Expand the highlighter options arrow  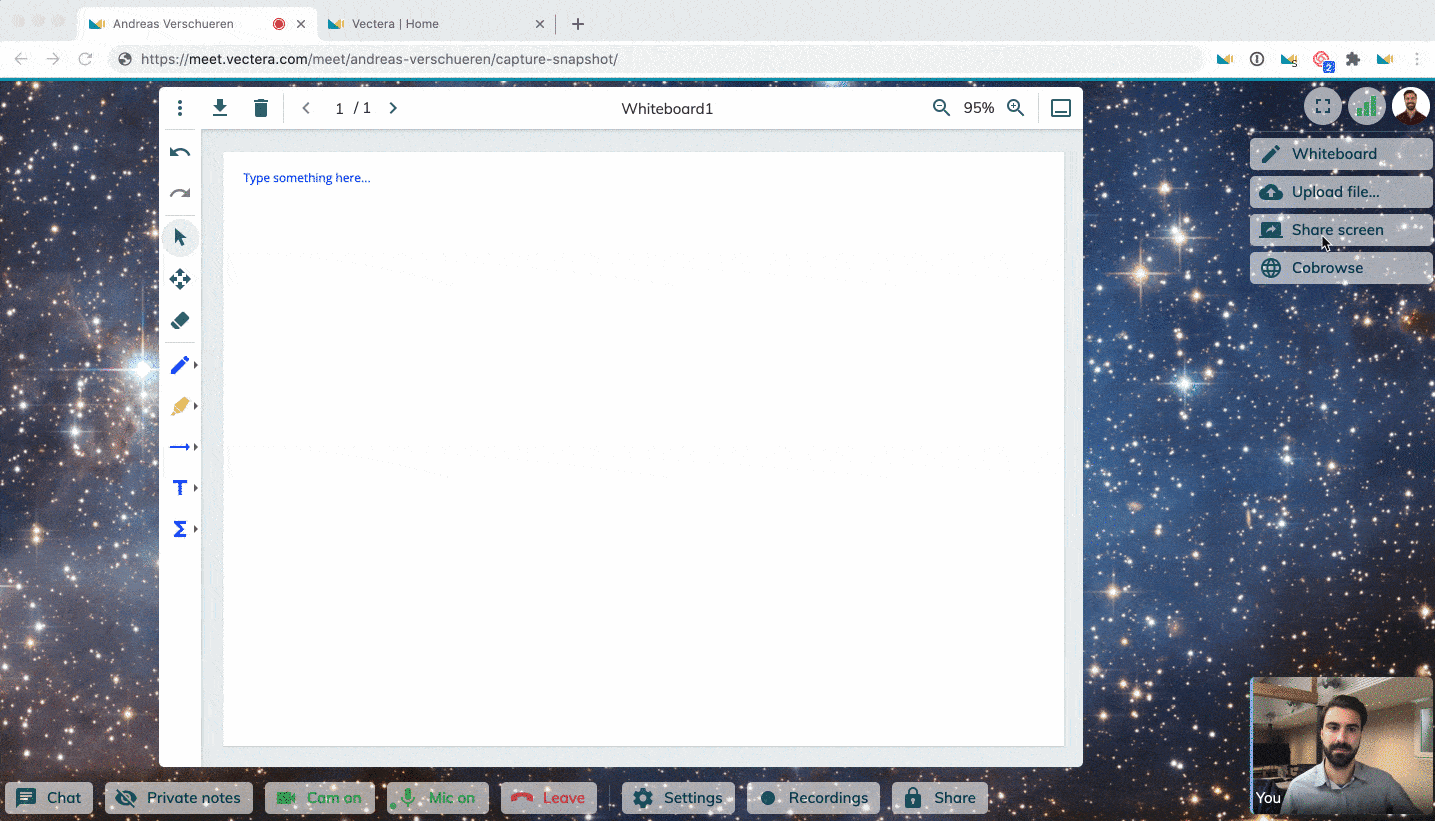(x=196, y=406)
